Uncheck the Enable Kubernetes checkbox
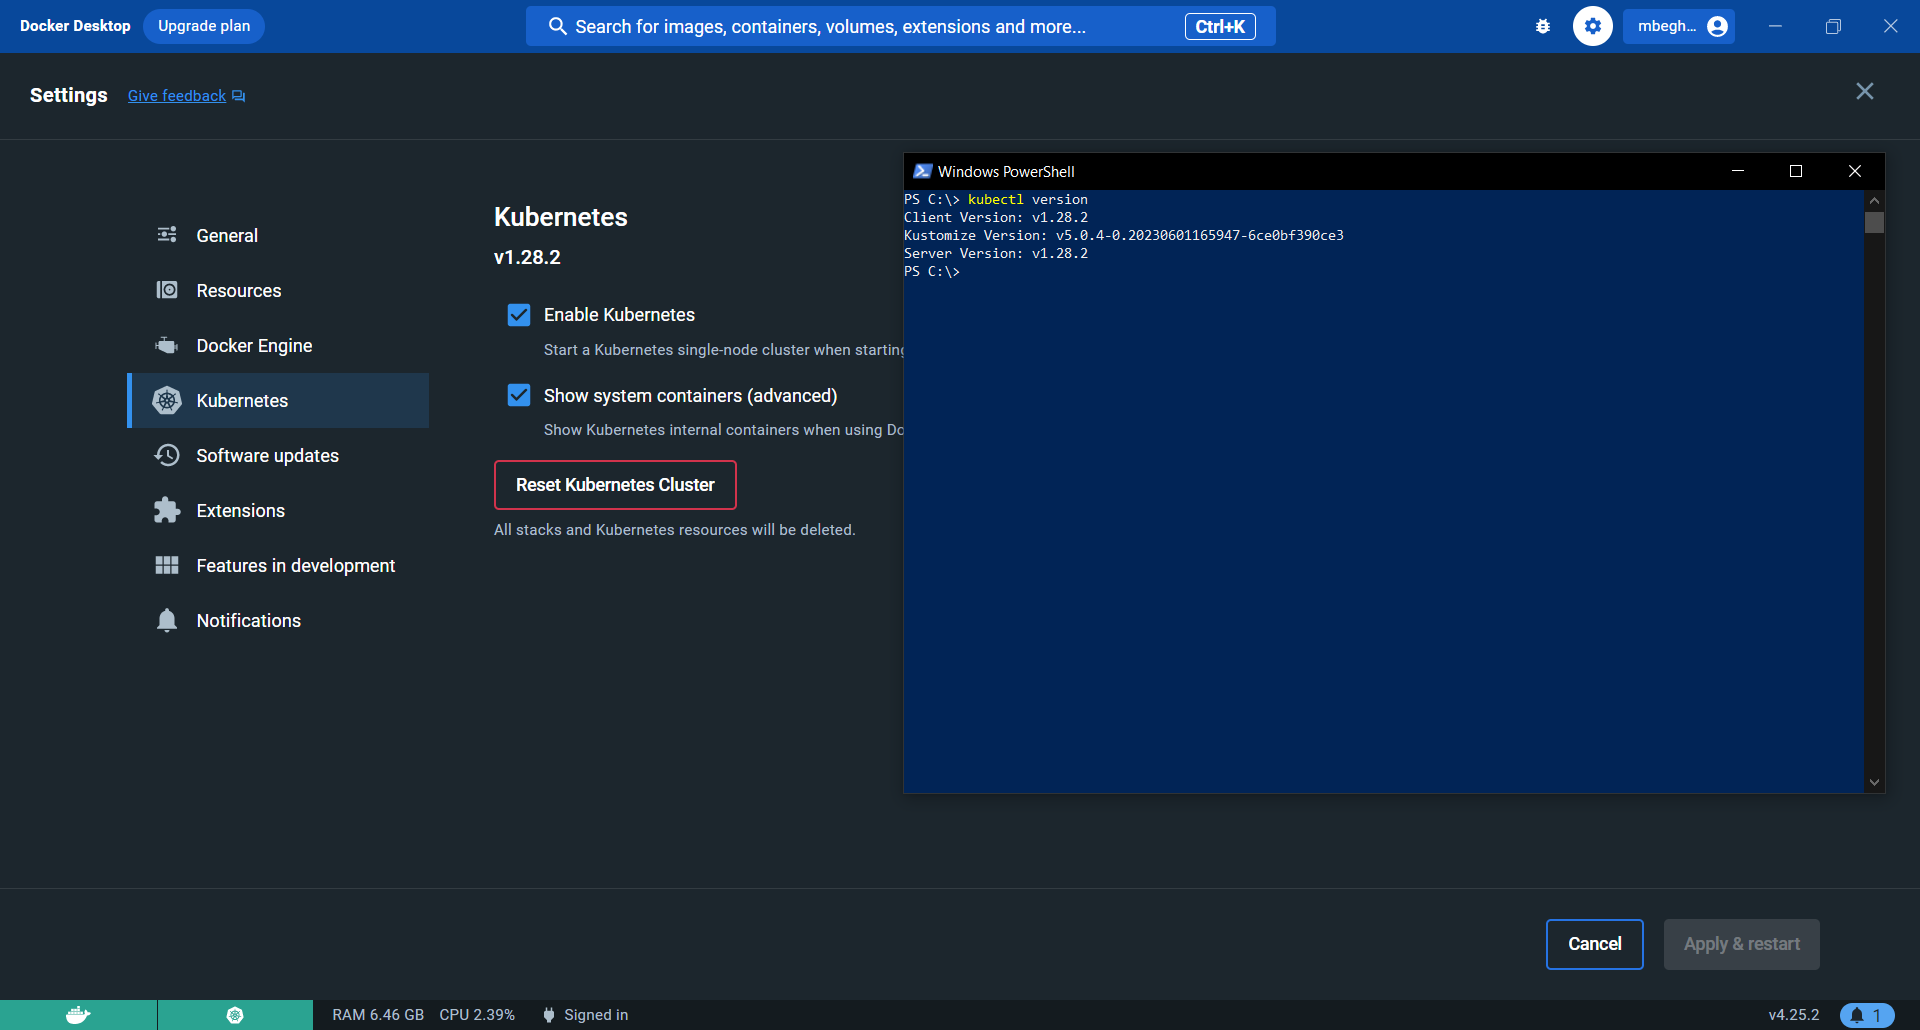Screen dimensions: 1920x1030 pyautogui.click(x=519, y=315)
